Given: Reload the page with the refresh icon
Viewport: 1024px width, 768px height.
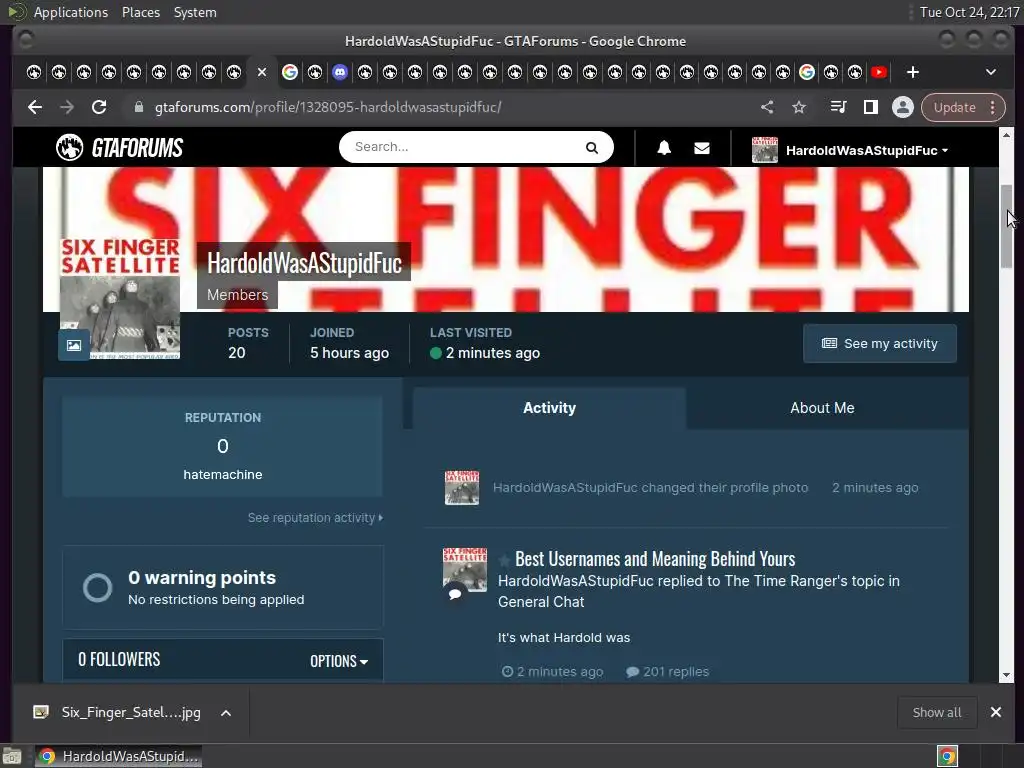Looking at the screenshot, I should coord(99,107).
